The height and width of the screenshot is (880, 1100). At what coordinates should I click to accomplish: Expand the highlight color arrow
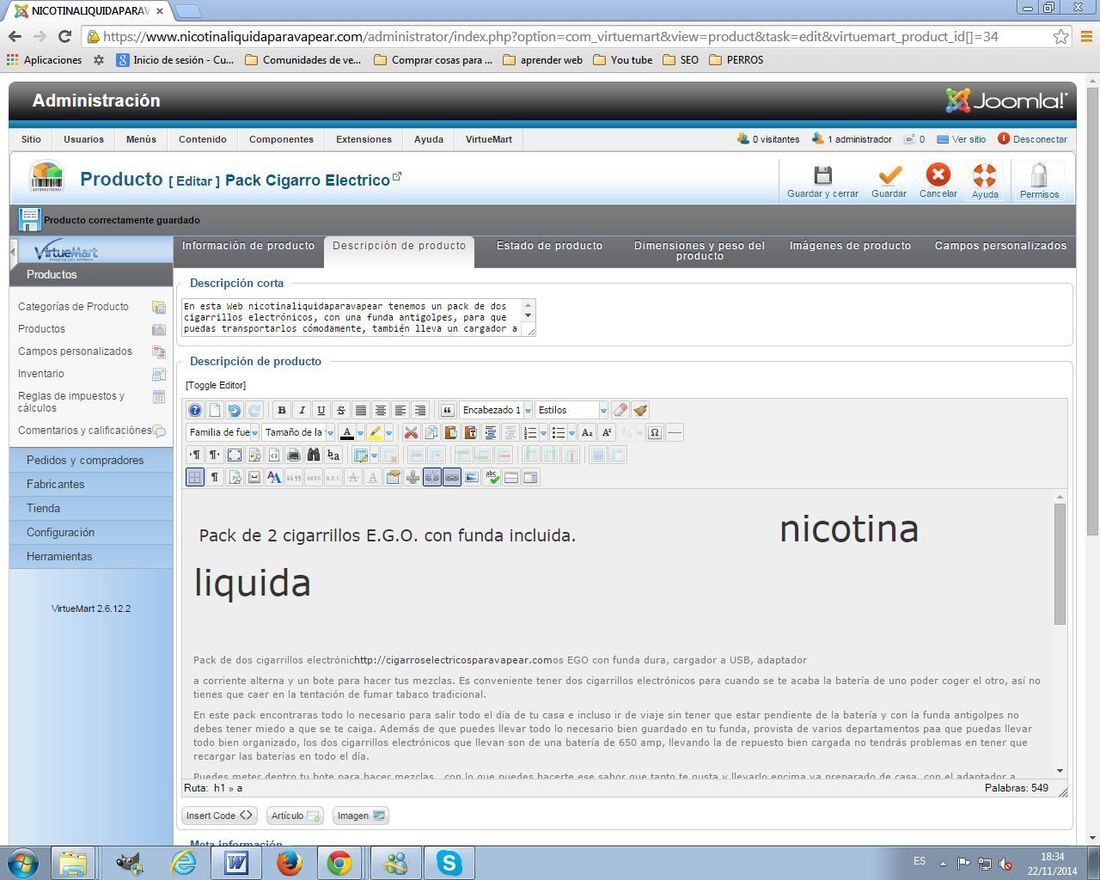pyautogui.click(x=389, y=432)
